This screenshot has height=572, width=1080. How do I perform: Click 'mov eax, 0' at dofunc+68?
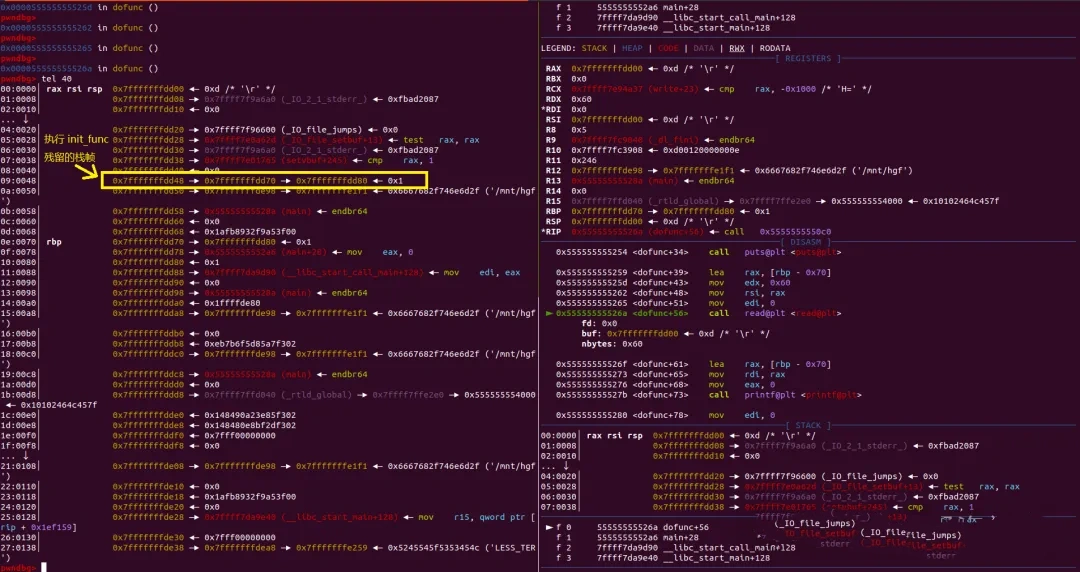click(742, 385)
